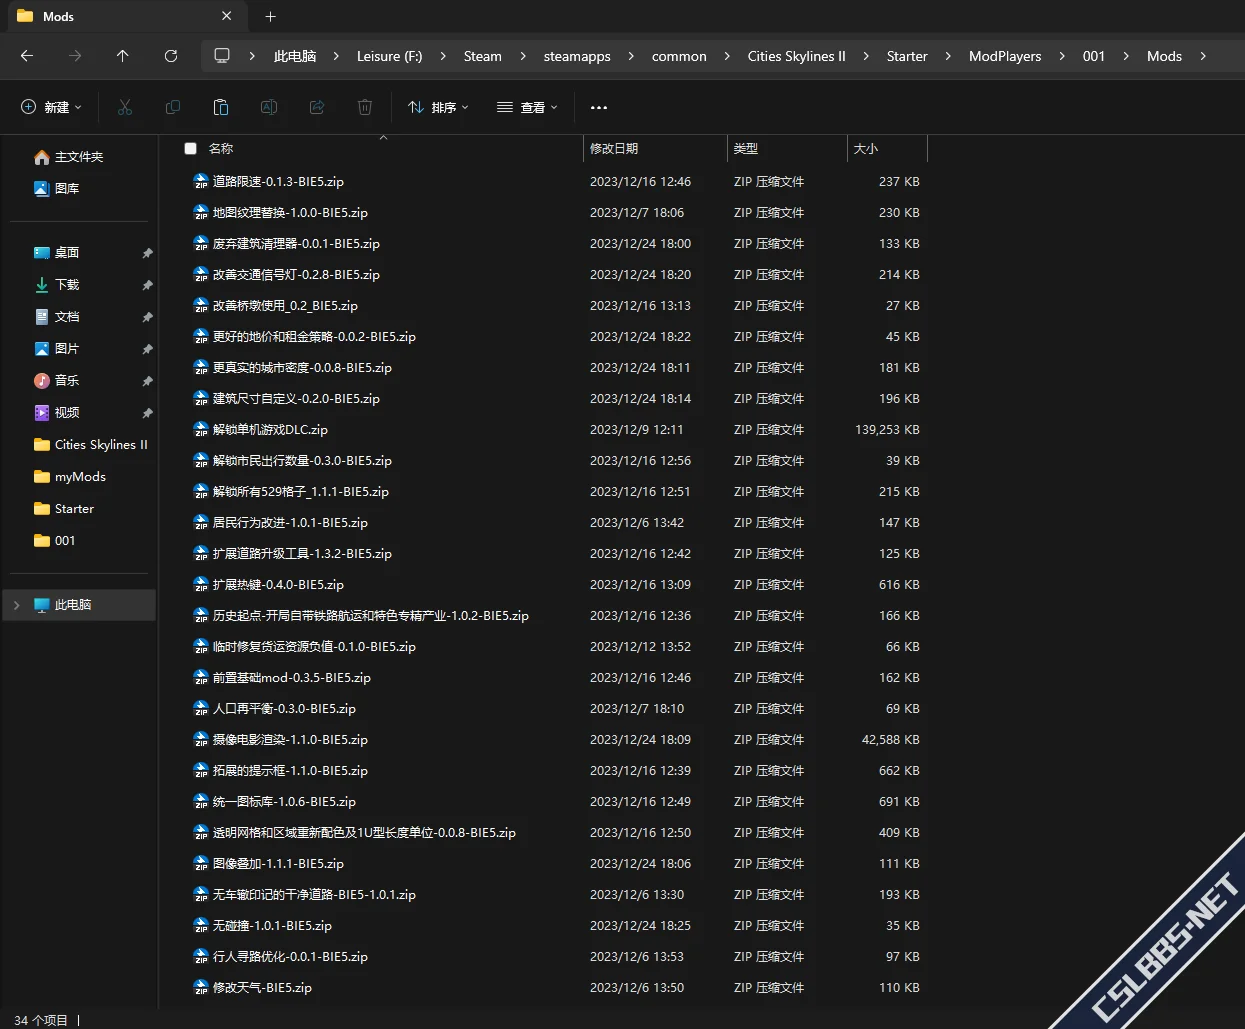
Task: Navigate to Leisure (F:) breadcrumb
Action: pyautogui.click(x=390, y=56)
